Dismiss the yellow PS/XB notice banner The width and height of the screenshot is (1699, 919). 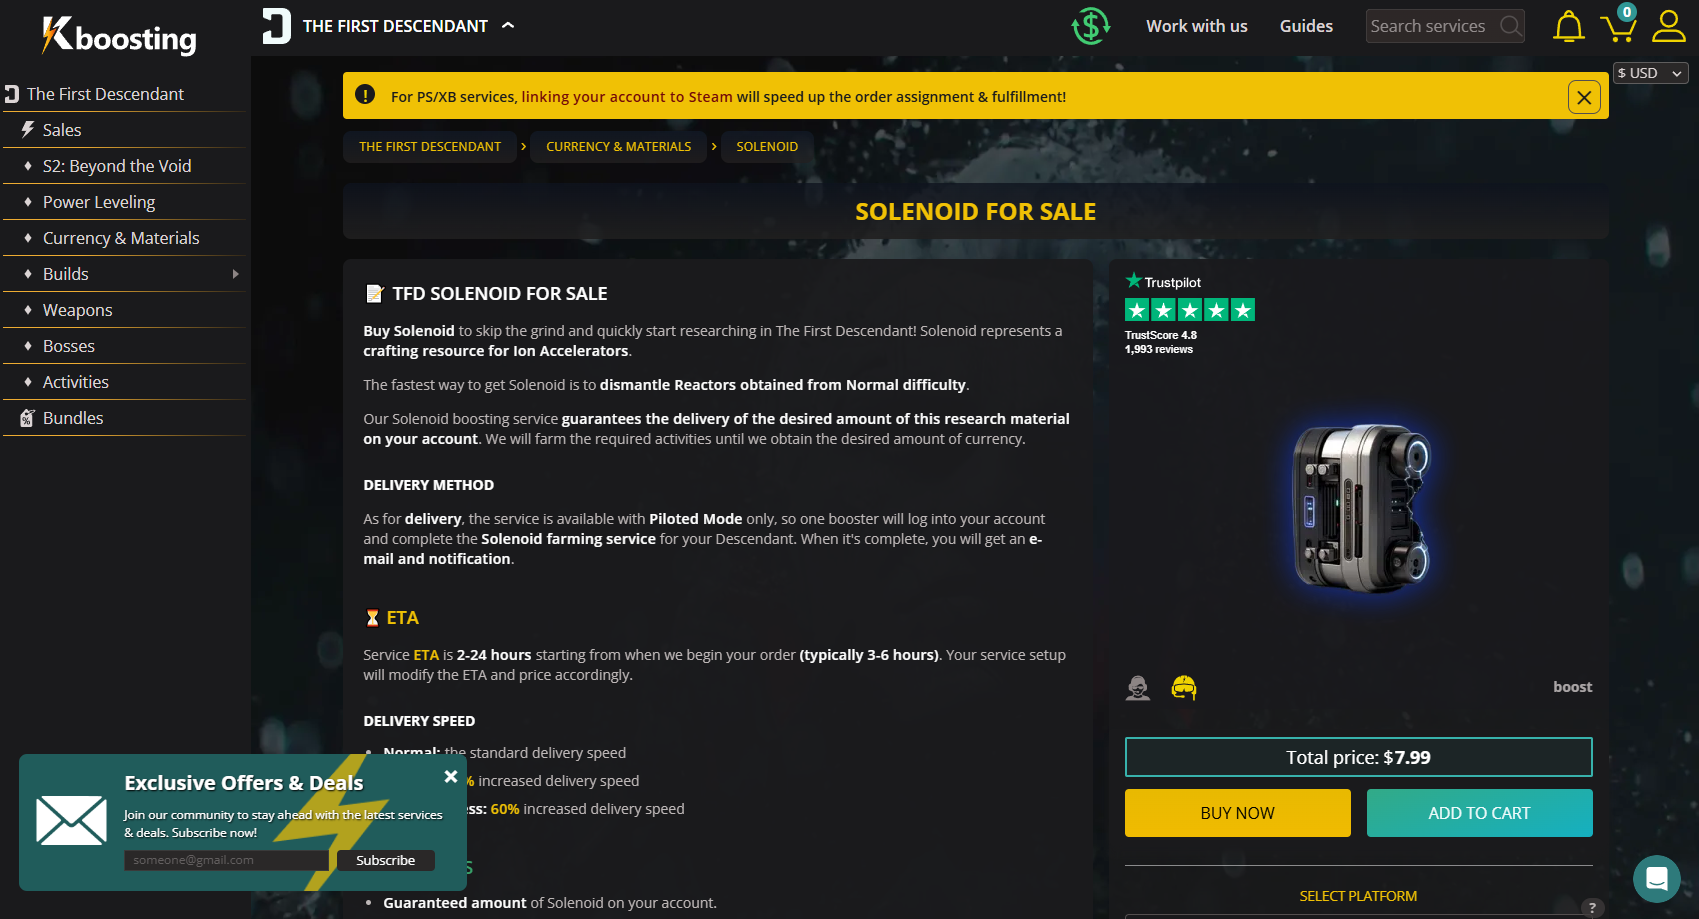pos(1584,97)
